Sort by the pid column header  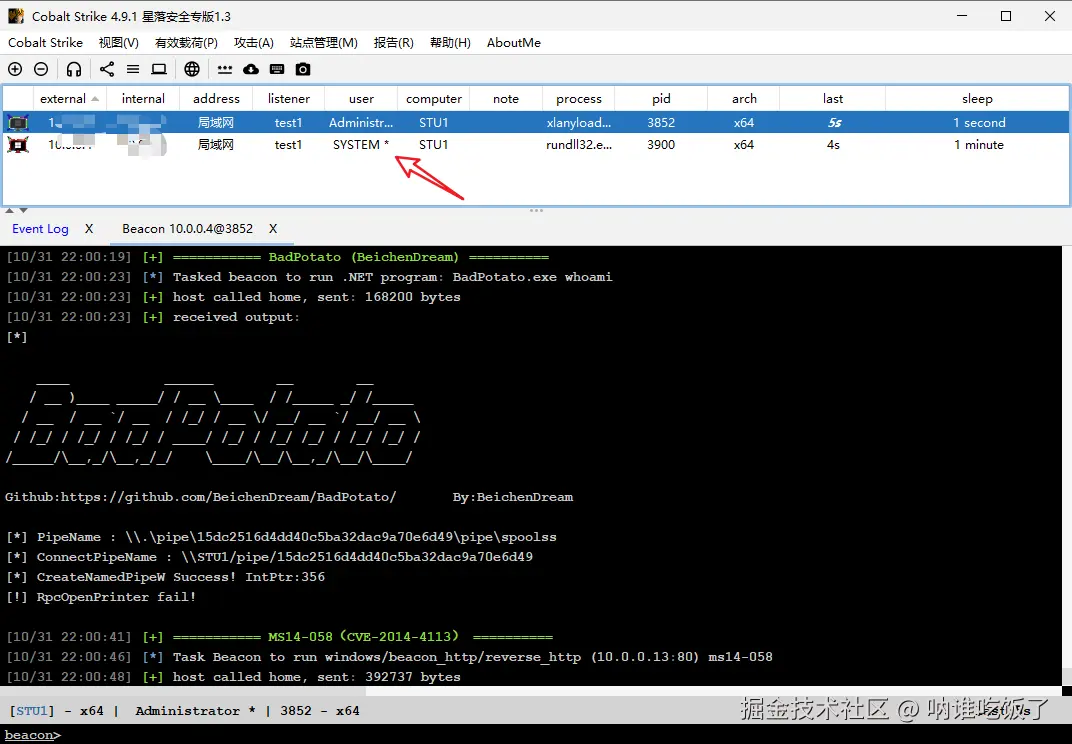661,98
